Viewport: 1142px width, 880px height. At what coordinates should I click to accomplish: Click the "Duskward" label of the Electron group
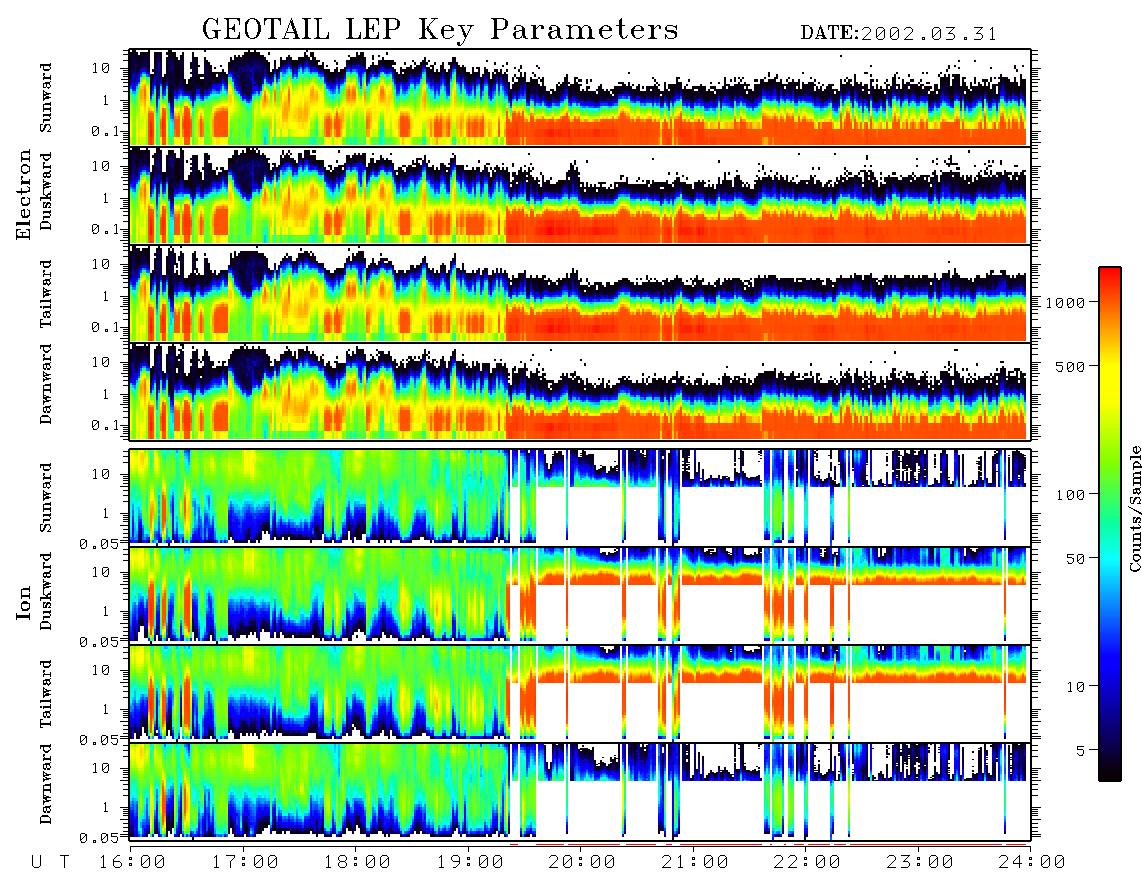[x=46, y=191]
